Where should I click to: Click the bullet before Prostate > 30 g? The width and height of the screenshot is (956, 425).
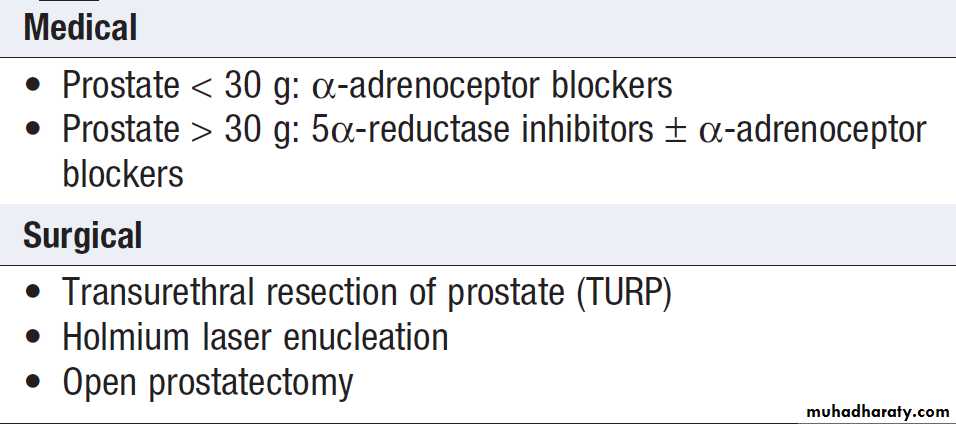[x=35, y=131]
